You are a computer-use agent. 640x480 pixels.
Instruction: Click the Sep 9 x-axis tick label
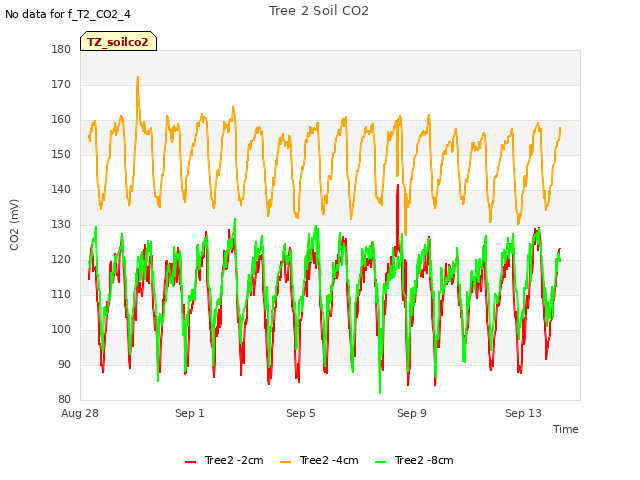[412, 413]
